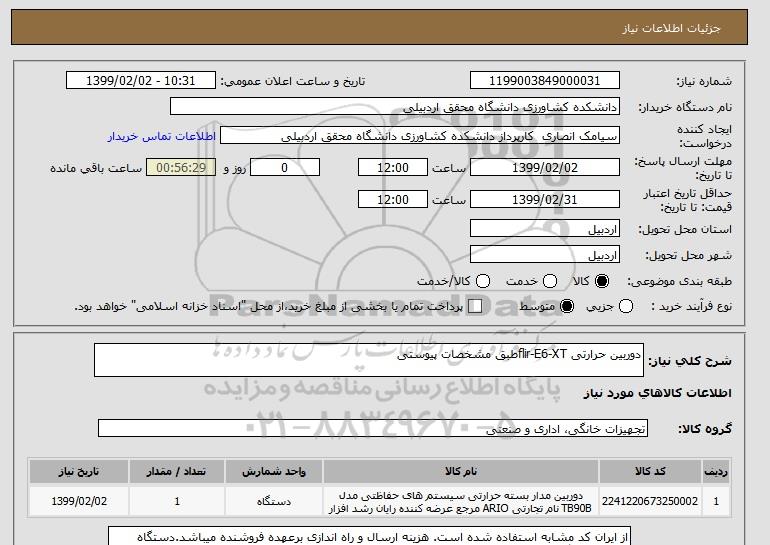Choose the جزیی purchase process option

pos(626,306)
